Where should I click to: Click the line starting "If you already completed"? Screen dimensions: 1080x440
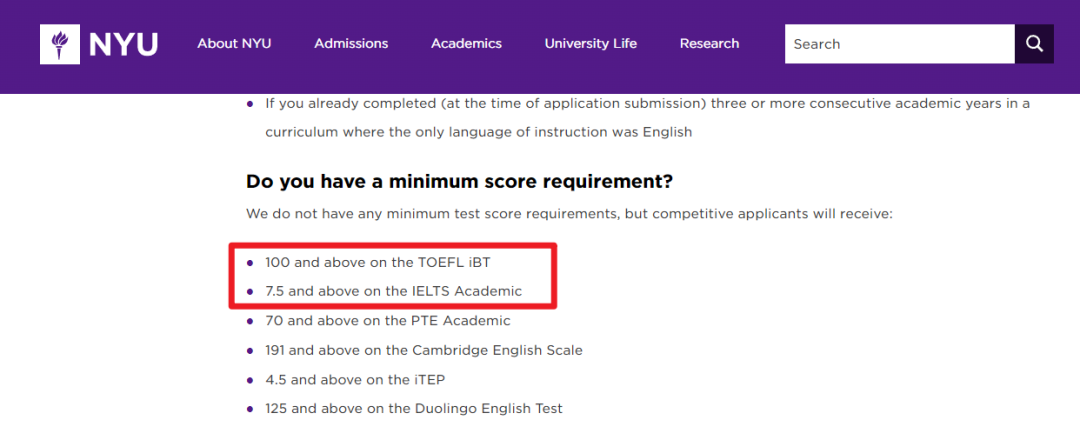point(647,104)
